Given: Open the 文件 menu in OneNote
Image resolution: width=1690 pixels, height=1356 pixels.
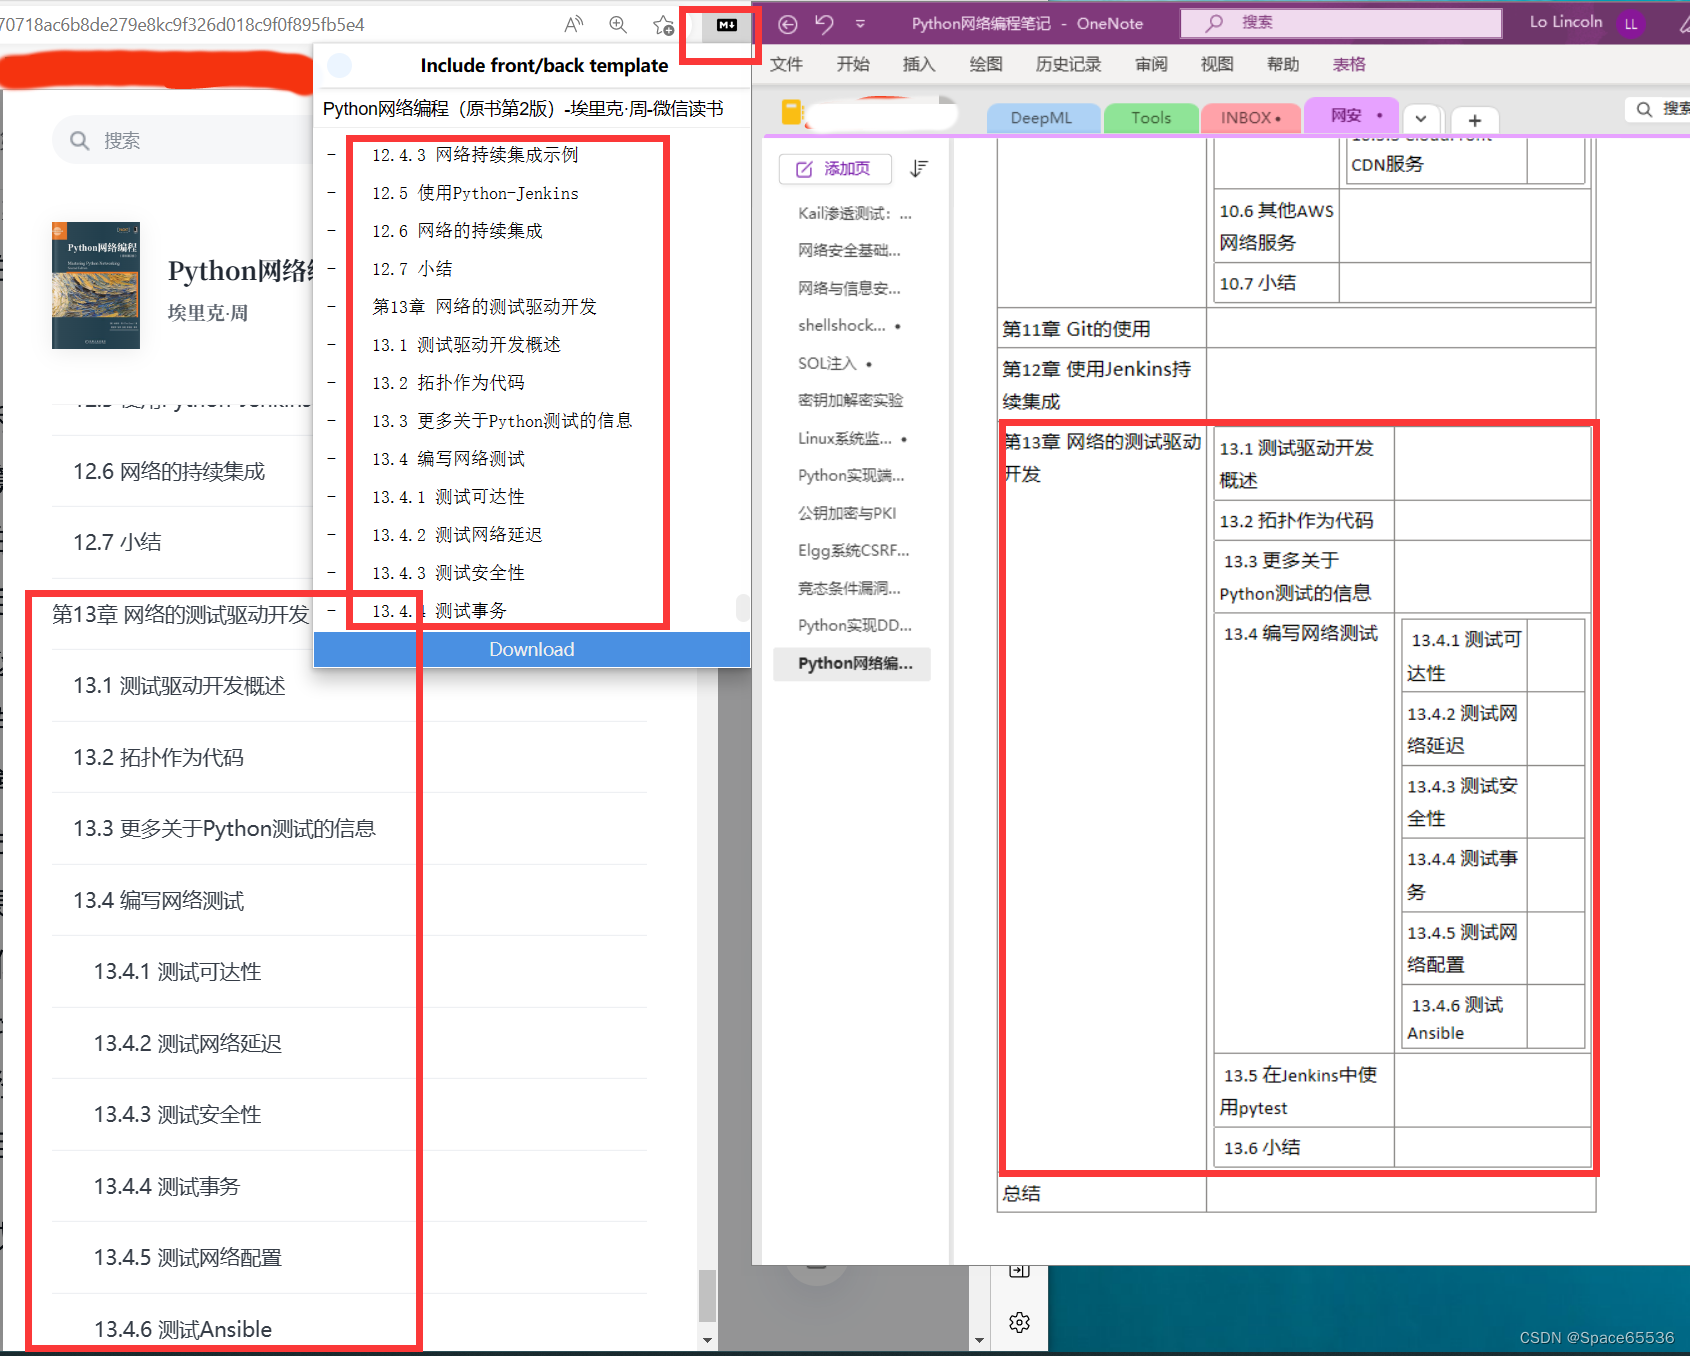Looking at the screenshot, I should point(786,64).
